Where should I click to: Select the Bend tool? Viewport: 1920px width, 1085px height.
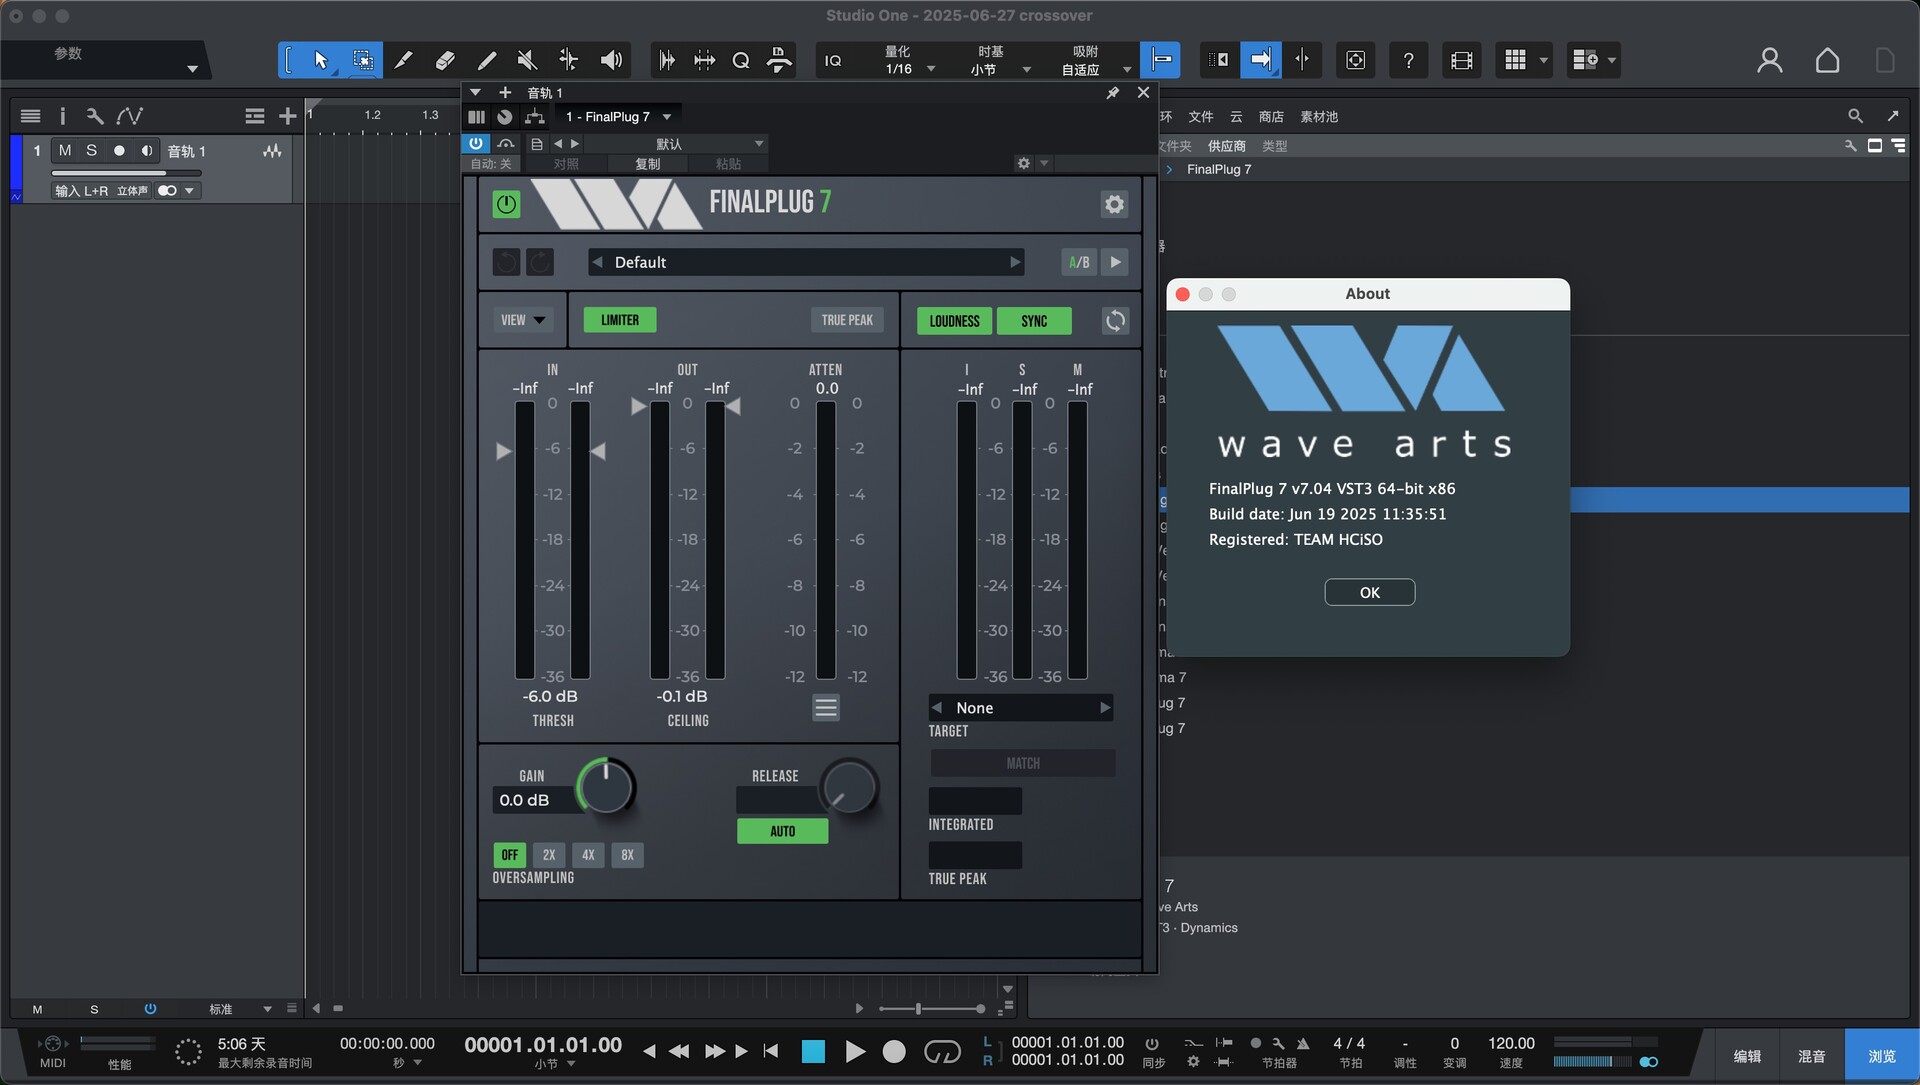[568, 60]
